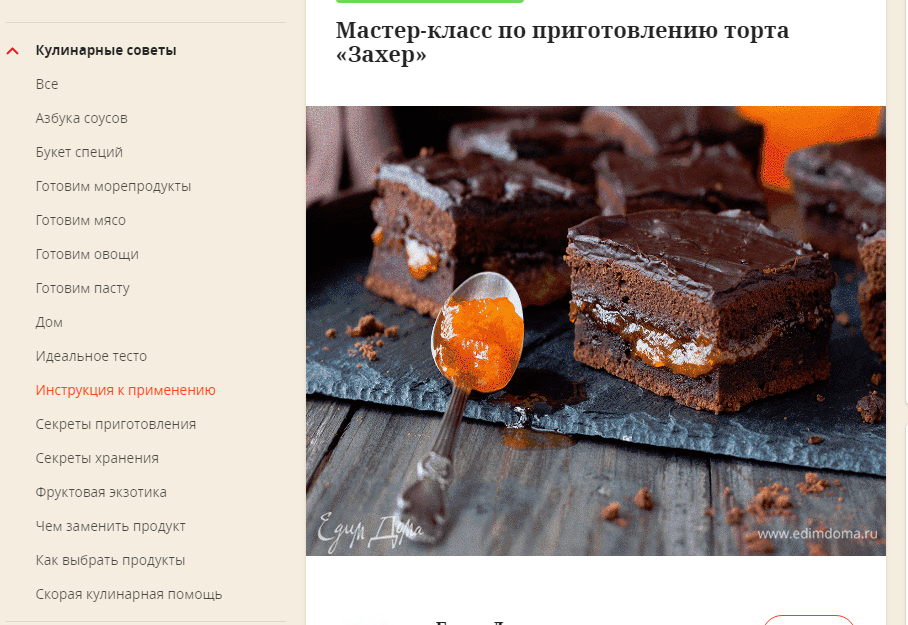Open Секреты приготовления category
908x625 pixels.
pos(116,424)
